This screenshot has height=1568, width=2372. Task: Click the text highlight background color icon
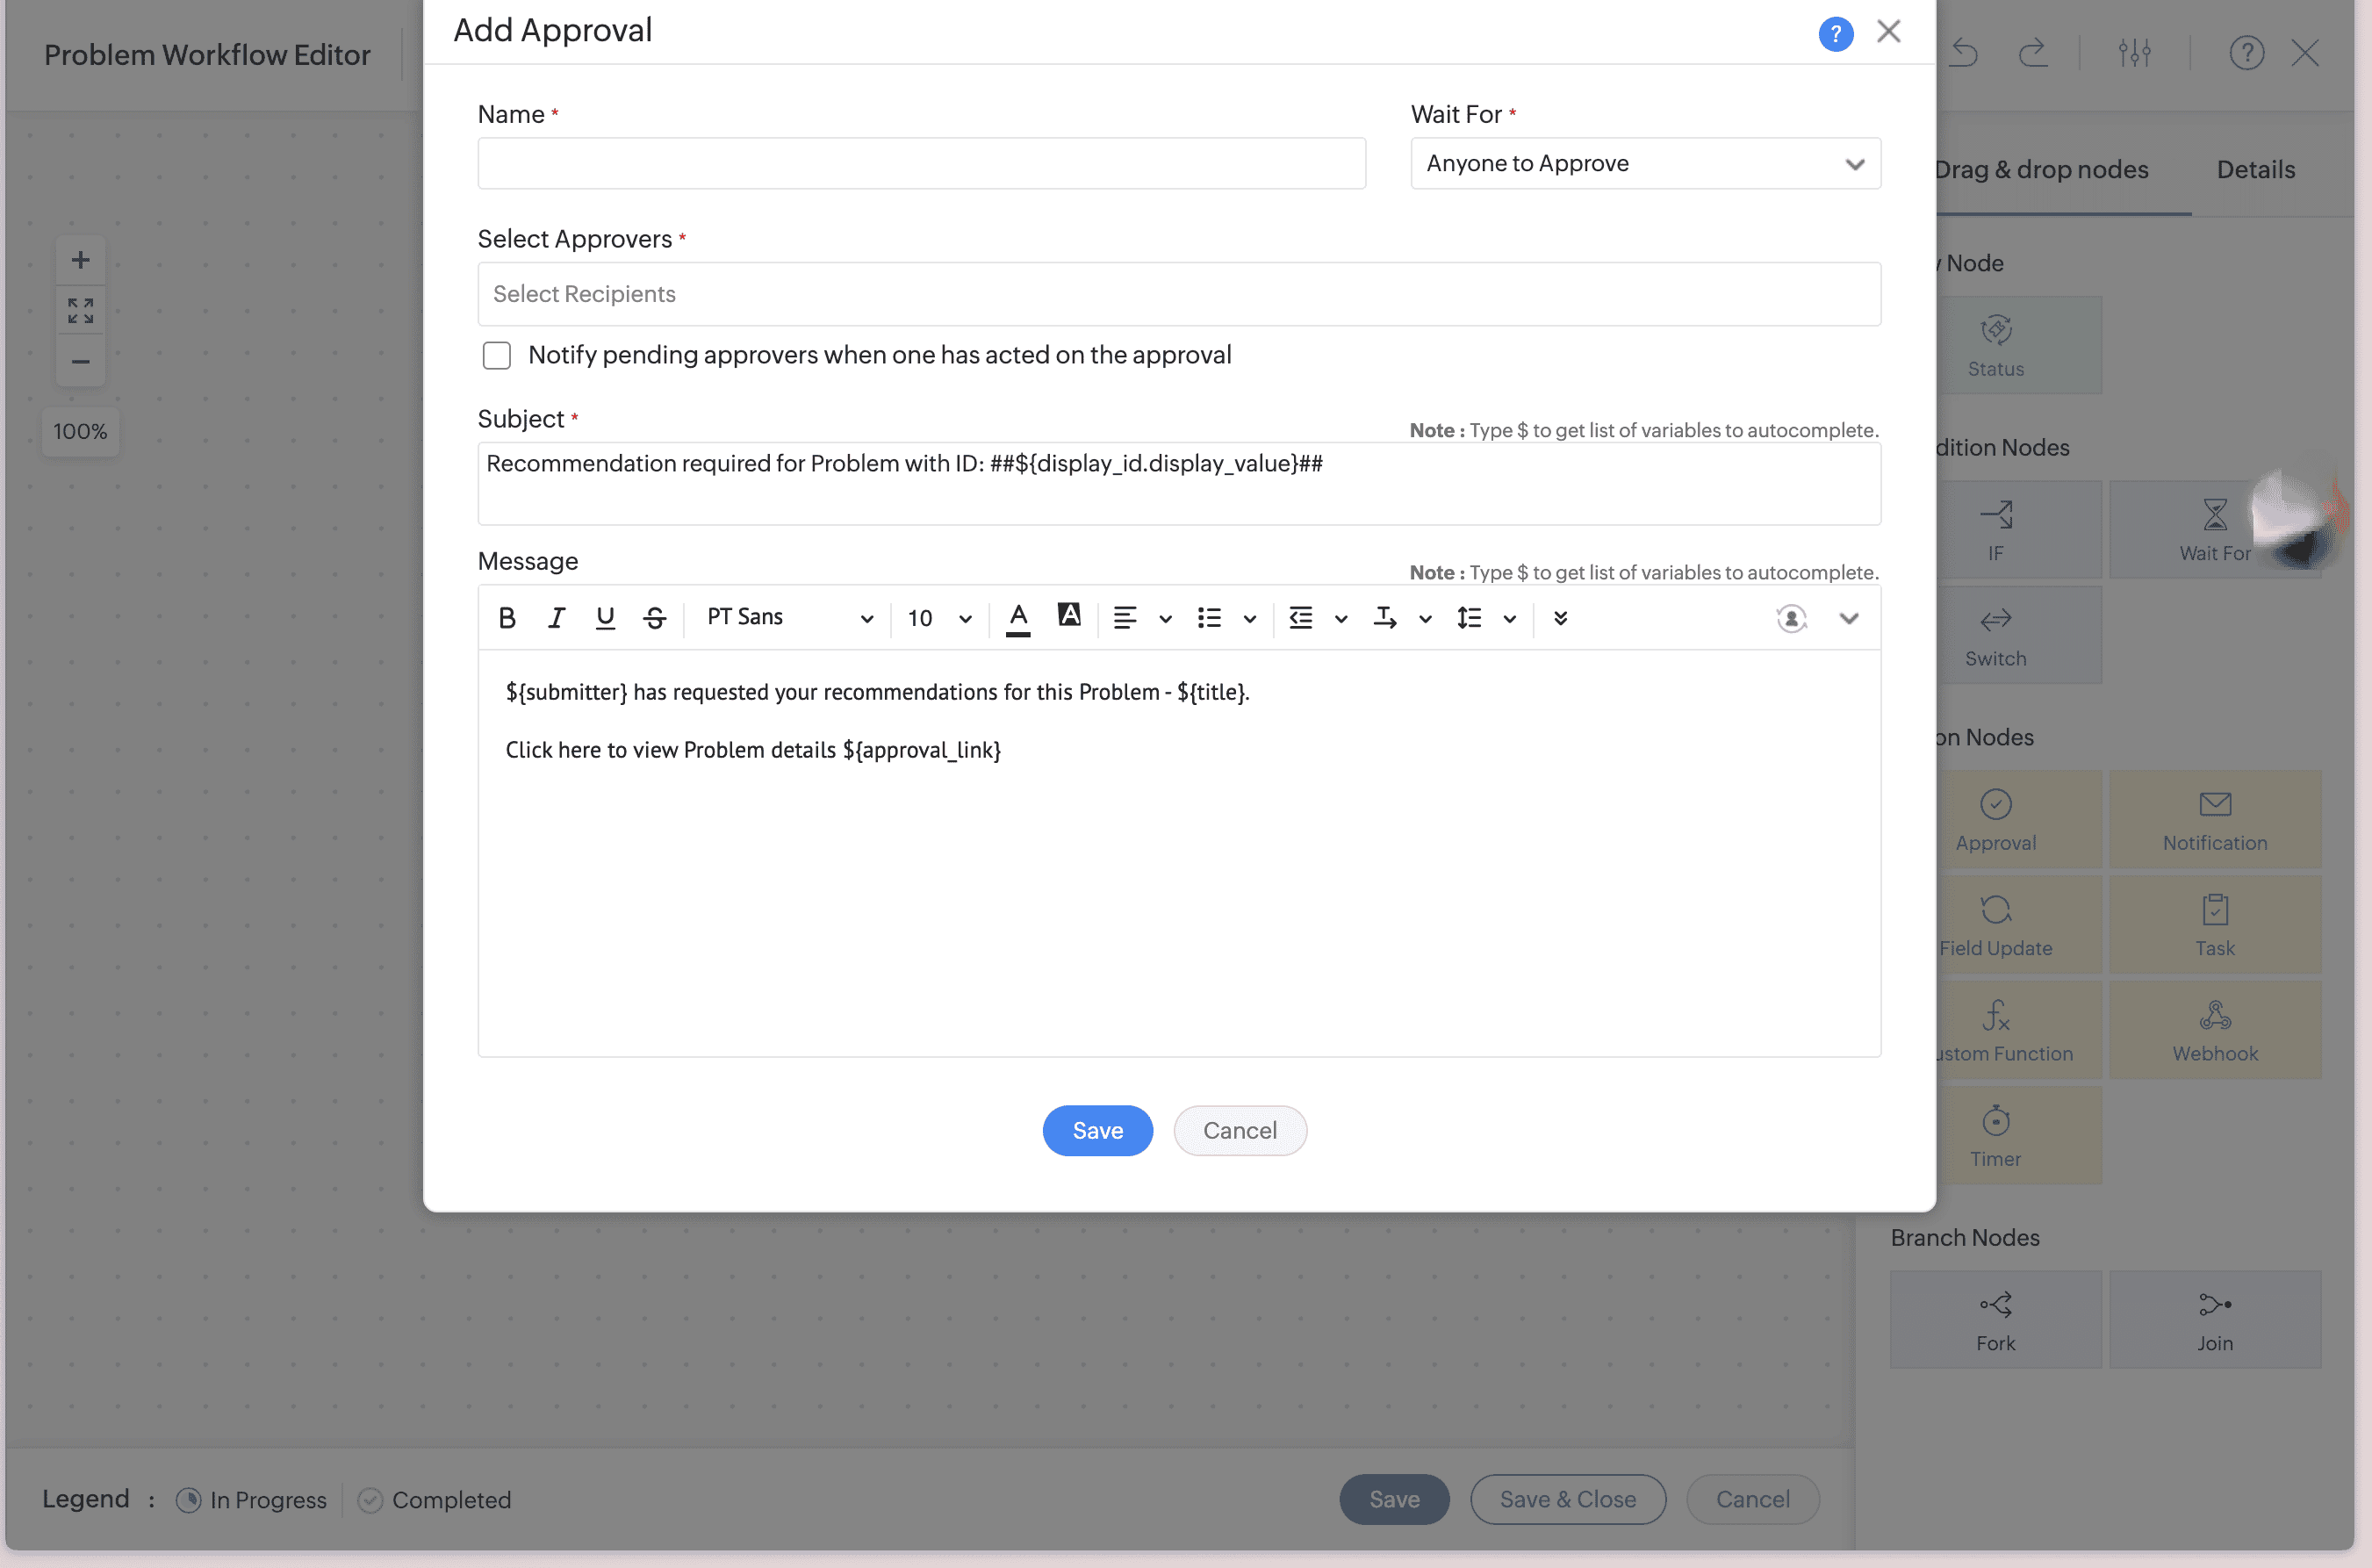1069,616
